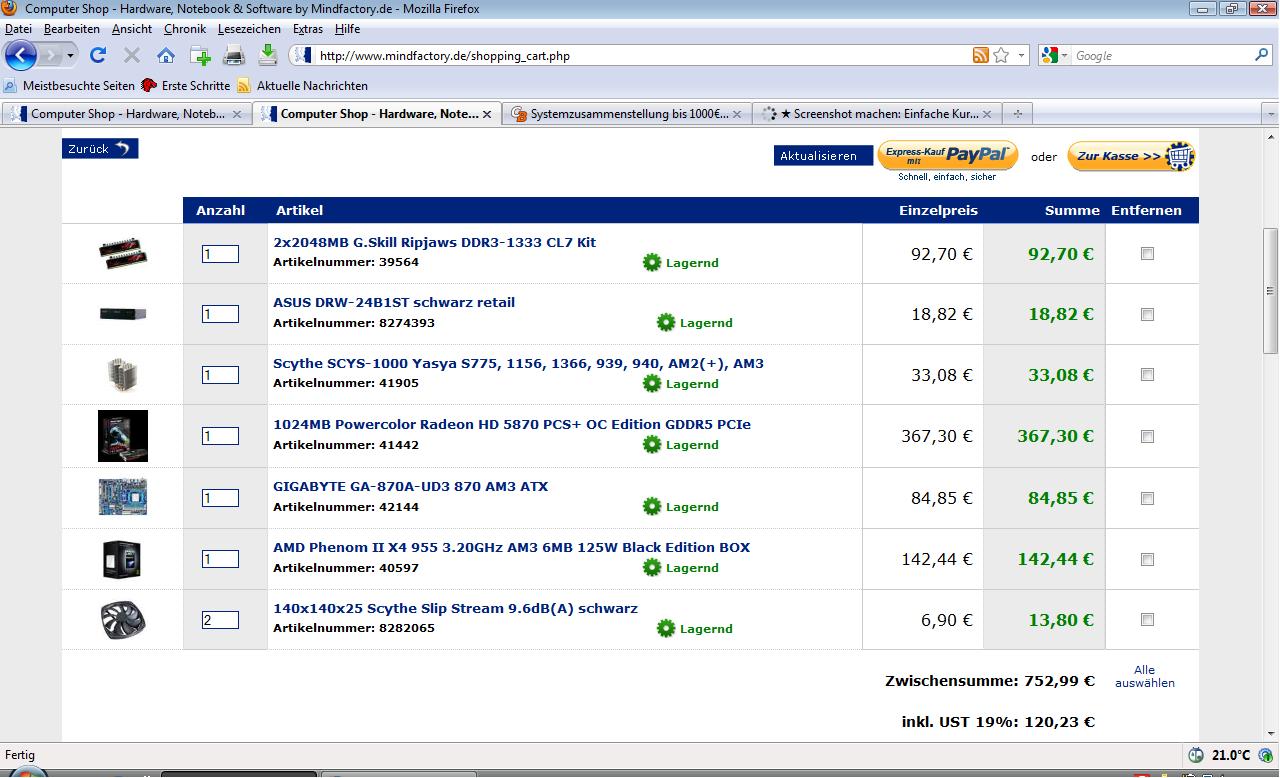
Task: Check remove box for Scythe Slip Stream row
Action: [x=1147, y=619]
